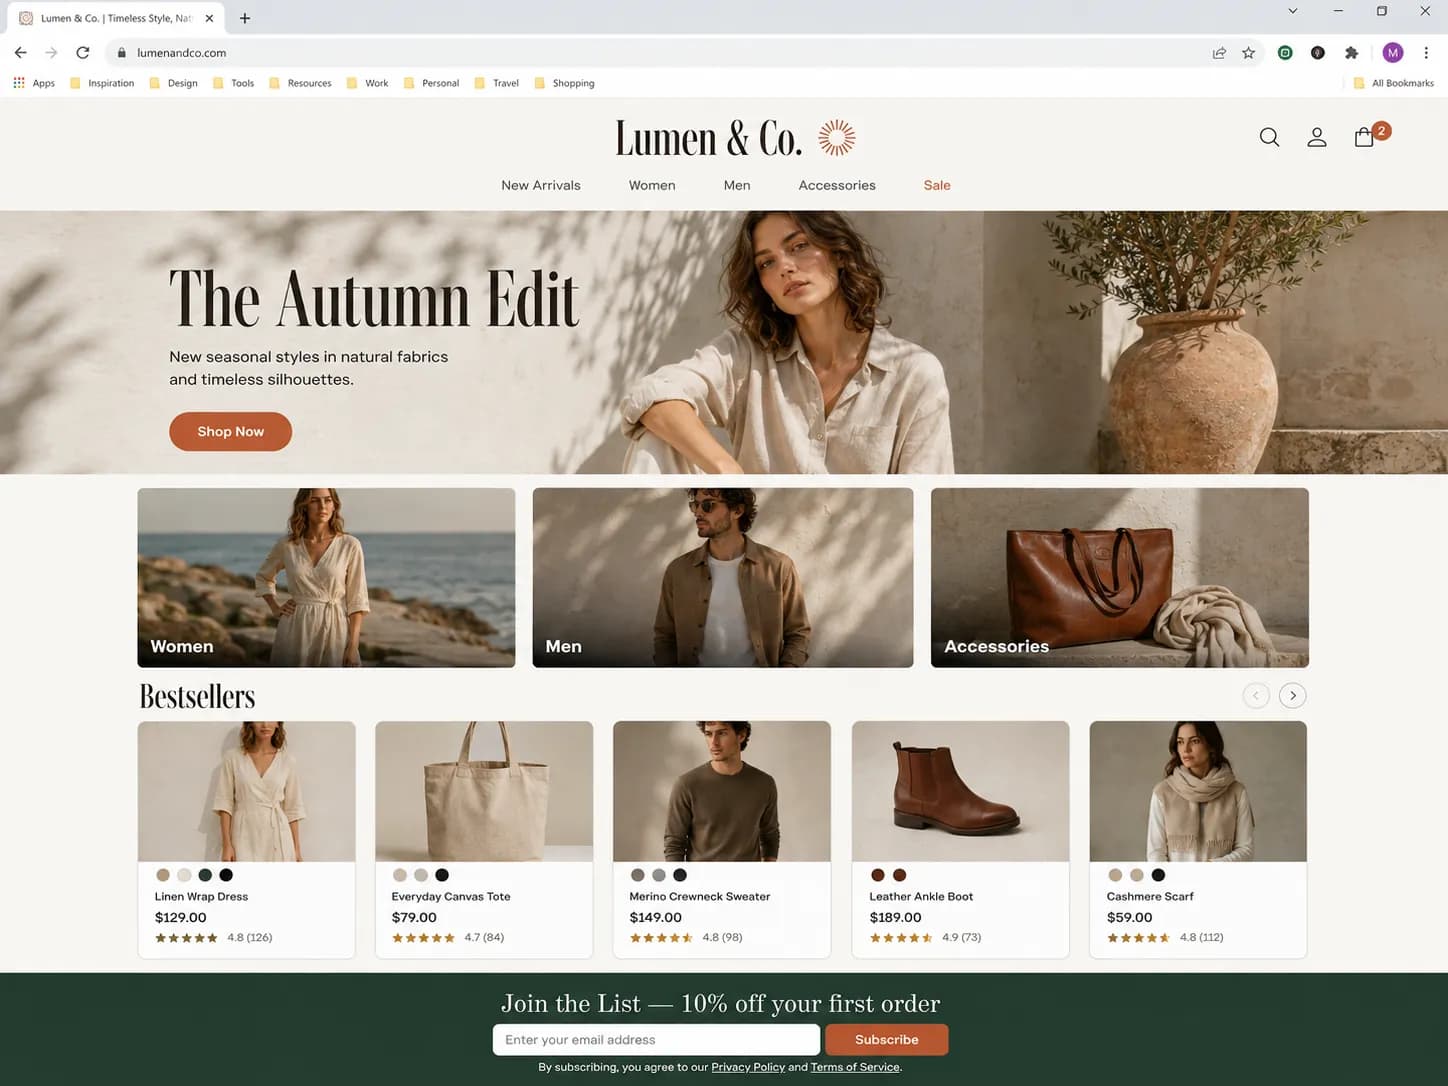
Task: Select black swatch on Cashmere Scarf
Action: pos(1158,875)
